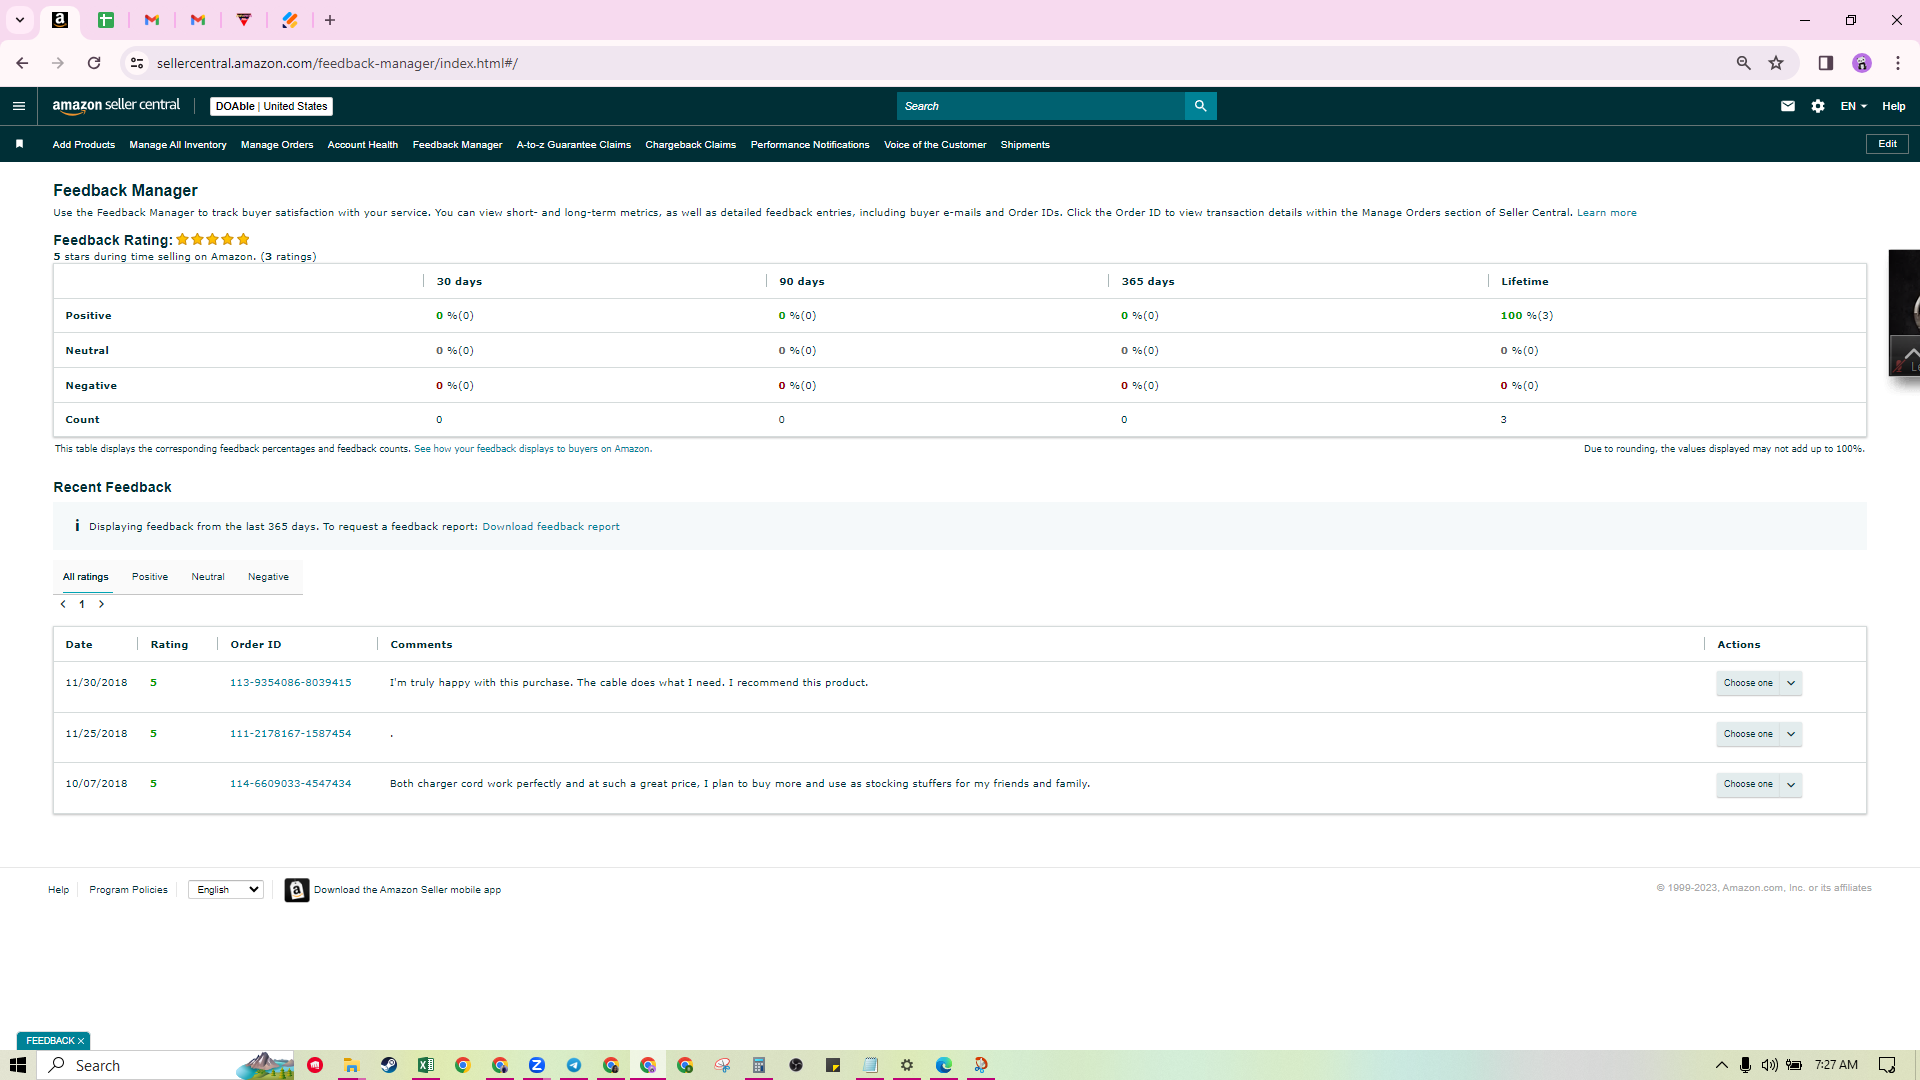Open a new browser tab
Screen dimensions: 1920x1080
[330, 20]
